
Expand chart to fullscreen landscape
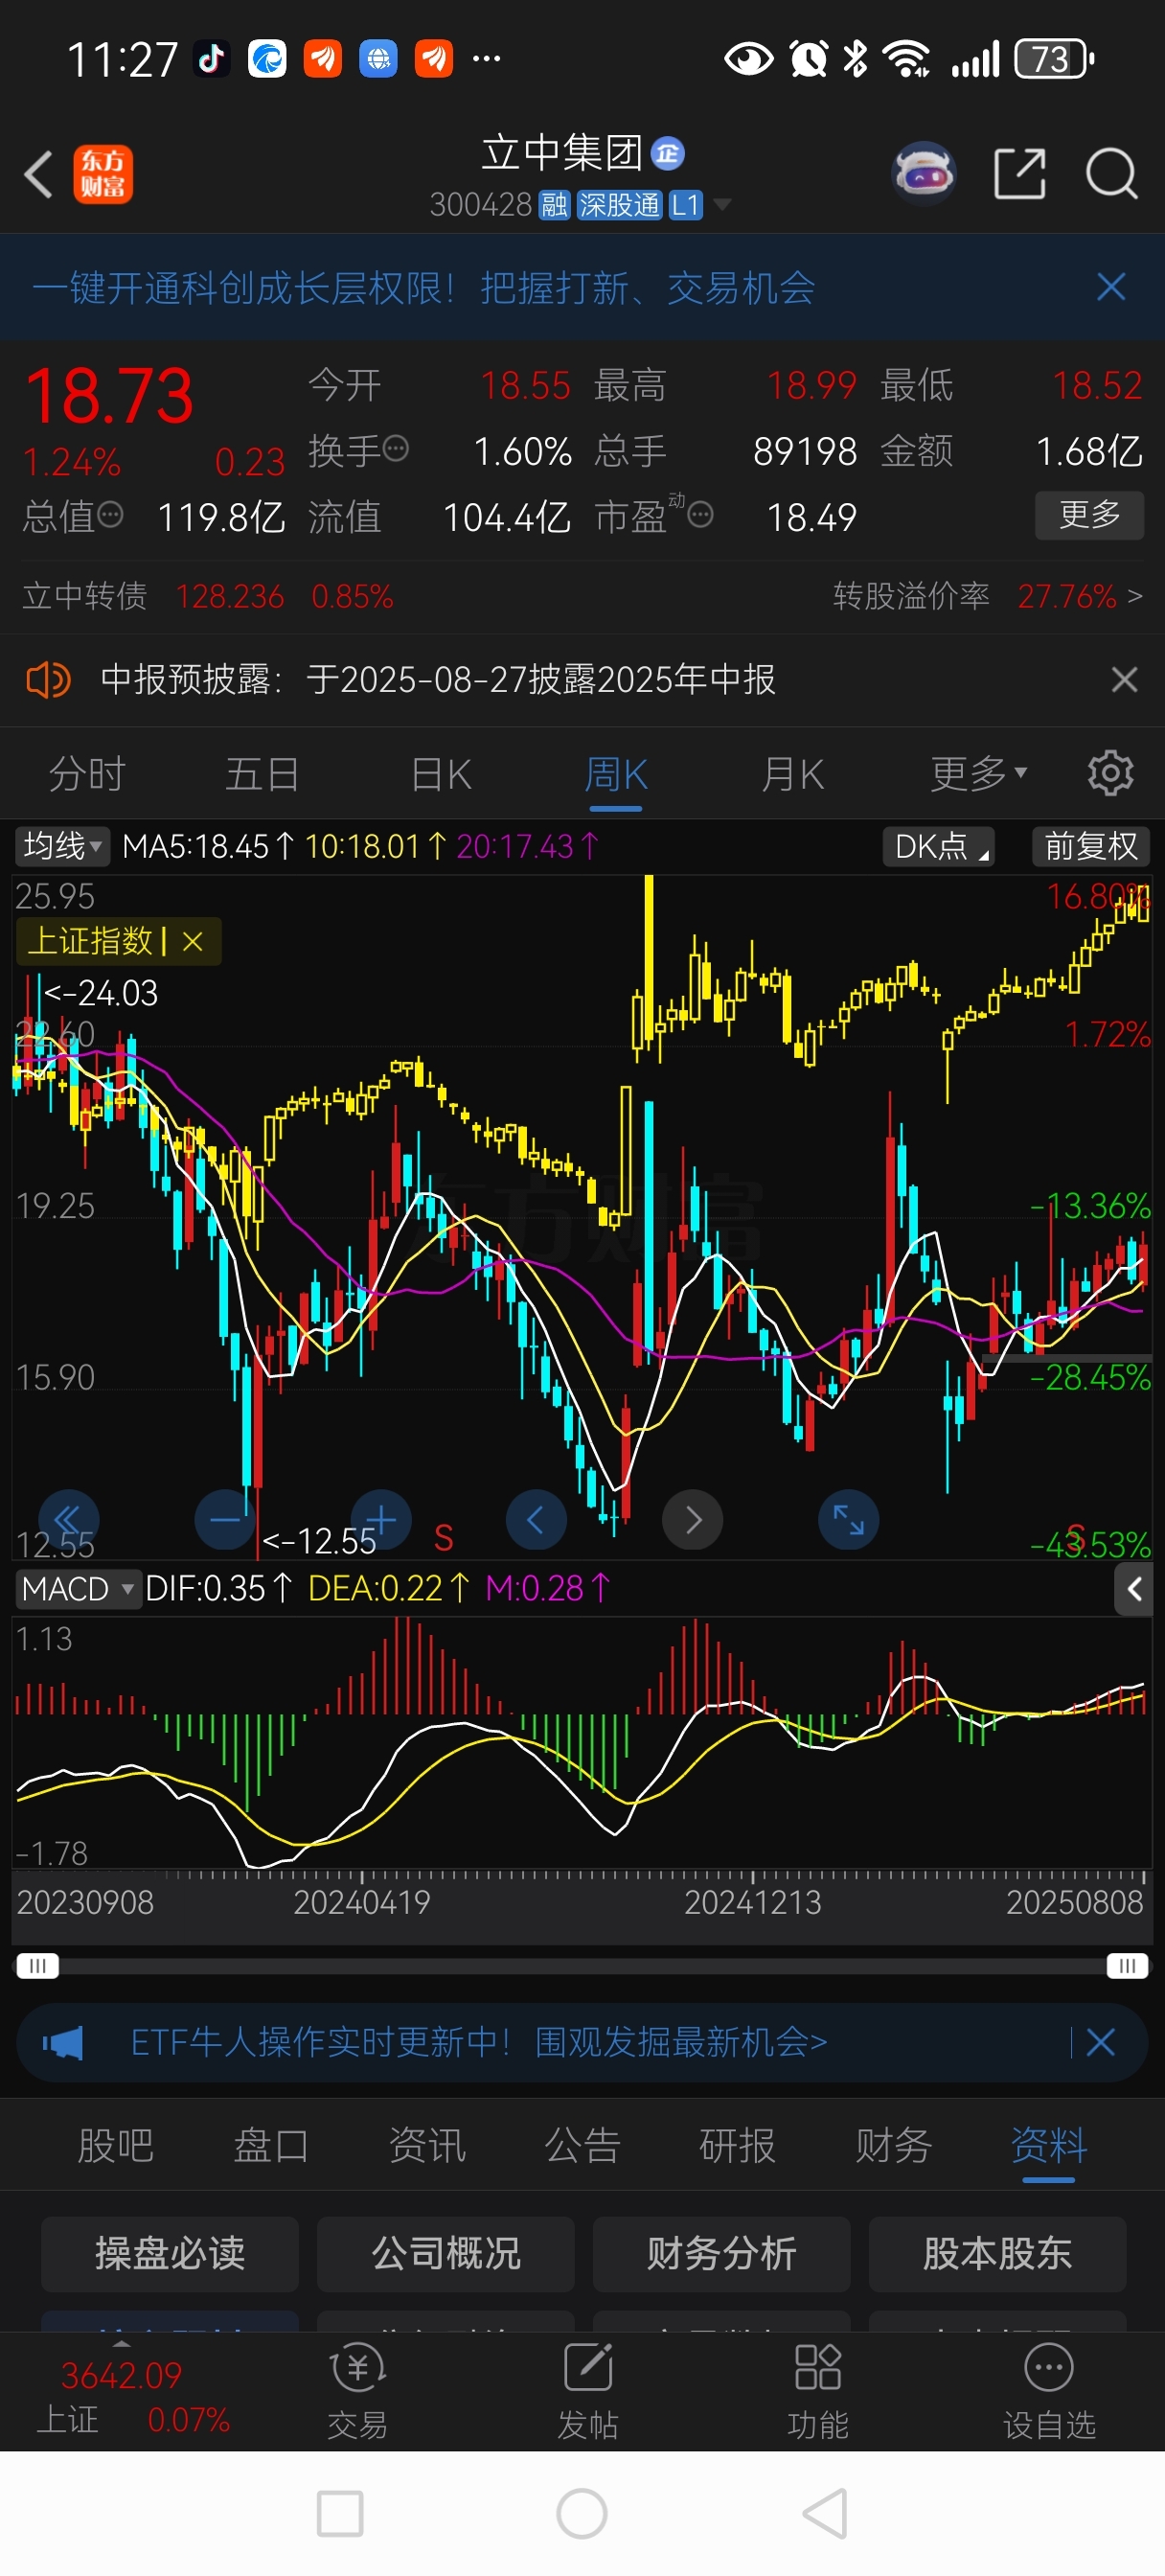click(849, 1520)
